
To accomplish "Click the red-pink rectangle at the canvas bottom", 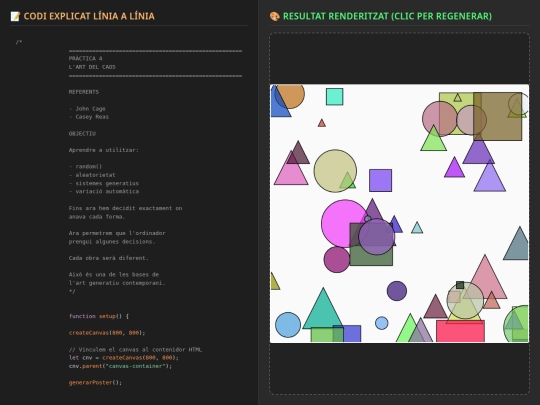I will pos(460,331).
